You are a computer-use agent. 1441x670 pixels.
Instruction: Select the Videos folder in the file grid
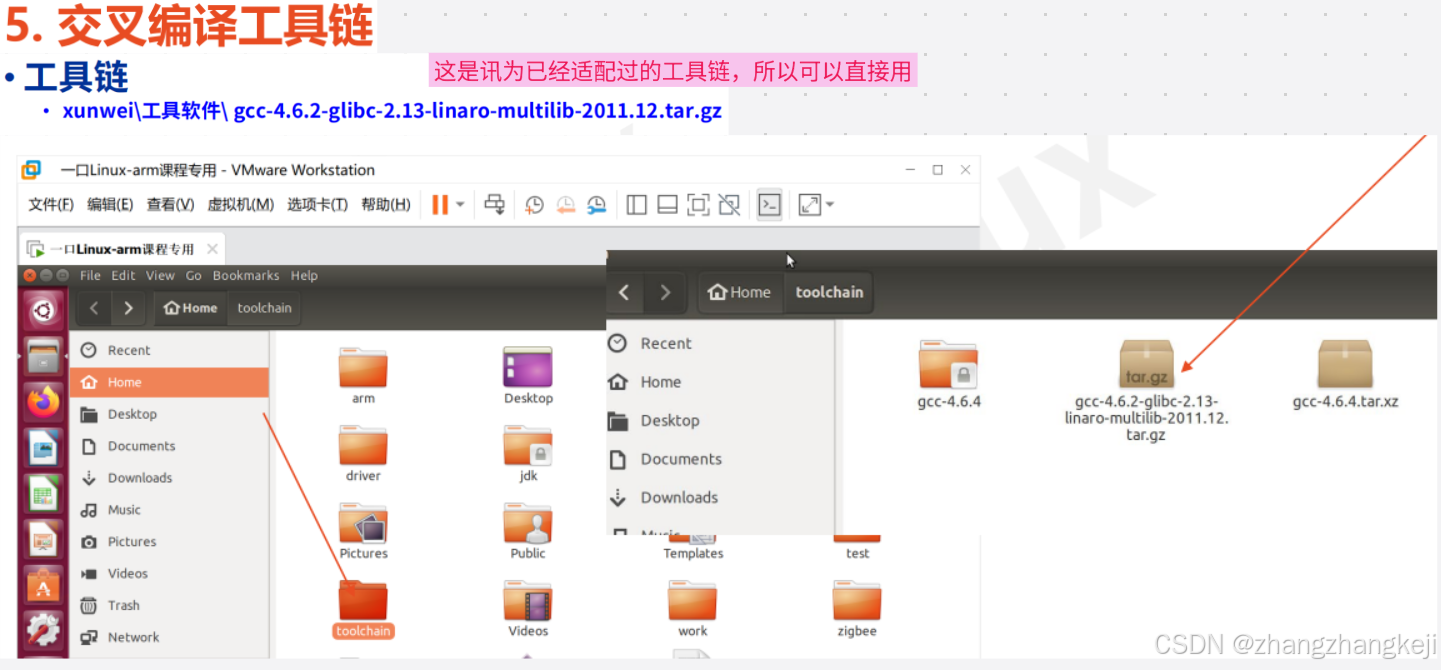[528, 608]
